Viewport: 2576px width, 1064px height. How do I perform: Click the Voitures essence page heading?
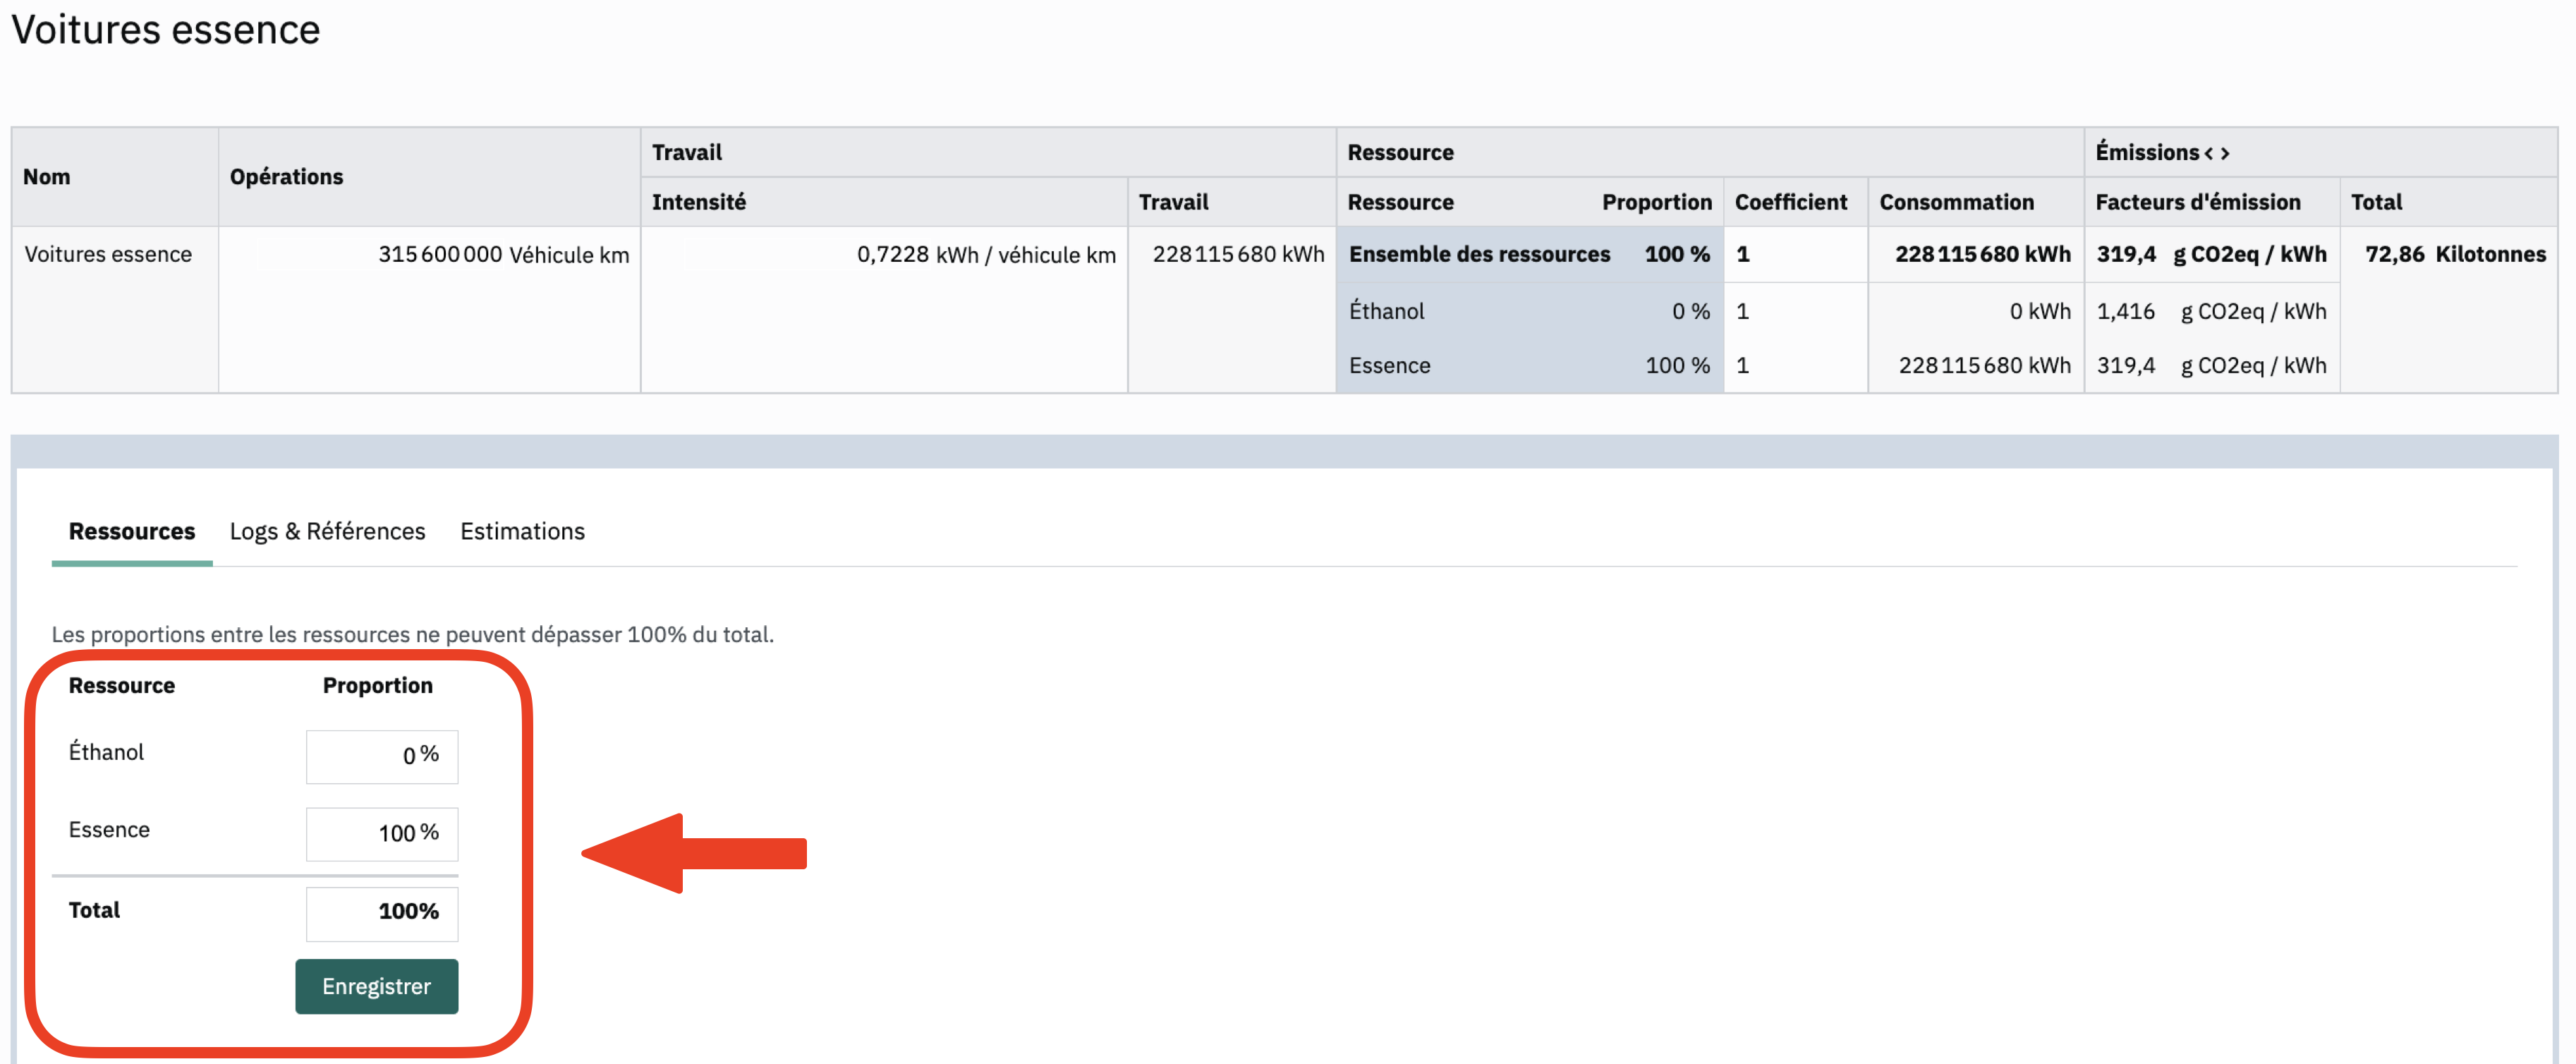point(166,30)
